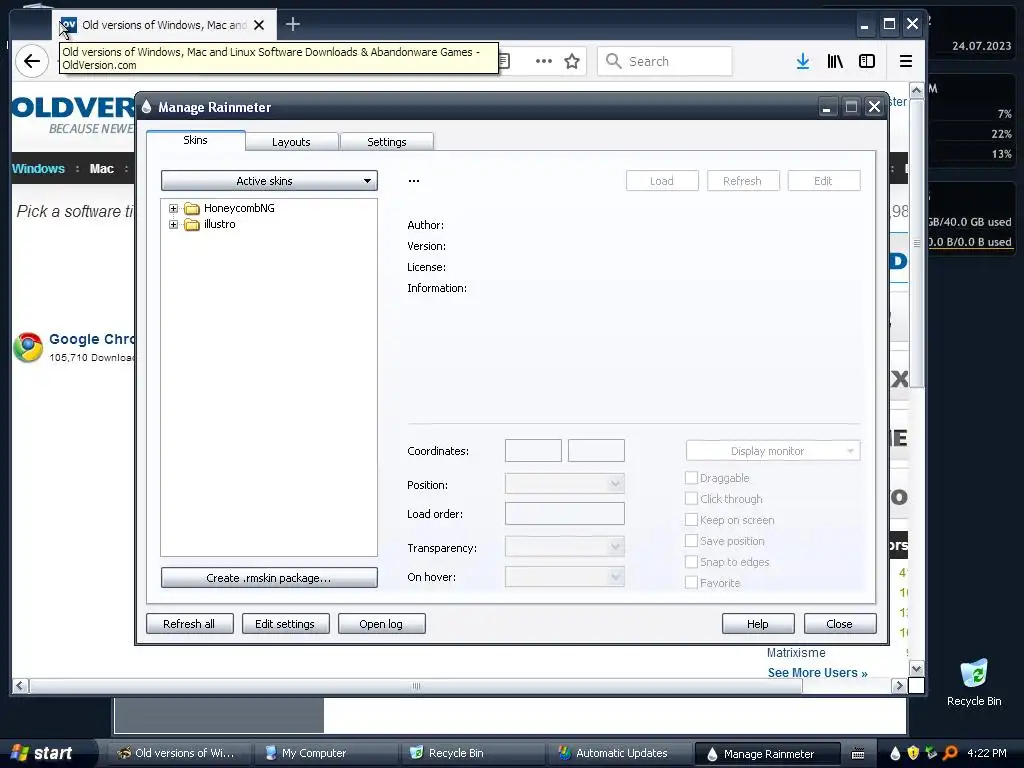Switch to the Settings tab

(387, 142)
